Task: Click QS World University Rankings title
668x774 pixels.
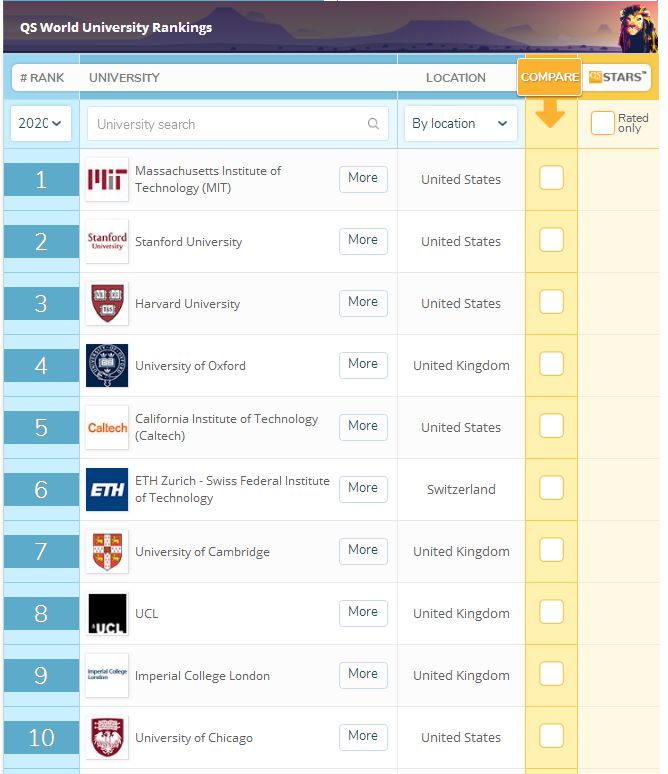Action: [116, 27]
